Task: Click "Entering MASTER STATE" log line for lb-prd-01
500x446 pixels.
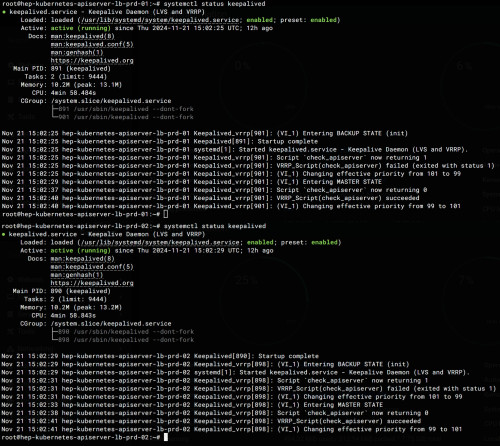Action: [192, 182]
